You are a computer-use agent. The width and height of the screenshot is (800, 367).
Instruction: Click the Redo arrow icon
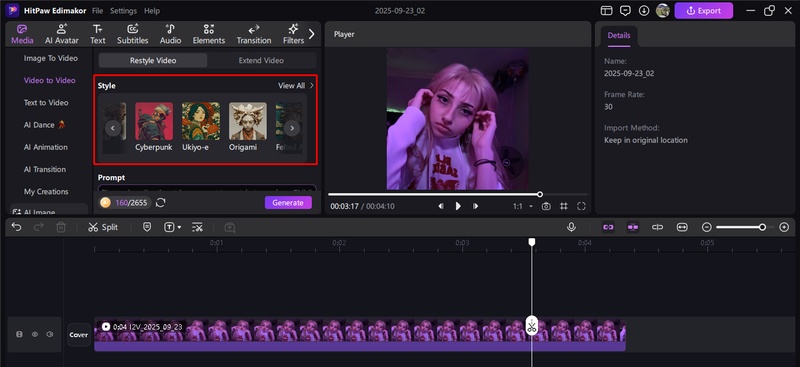pyautogui.click(x=38, y=227)
